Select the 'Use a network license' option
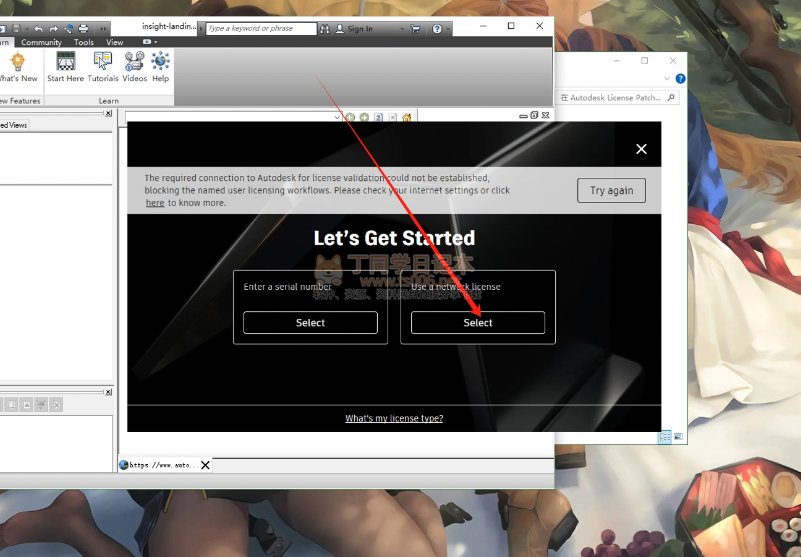The height and width of the screenshot is (557, 801). (478, 322)
